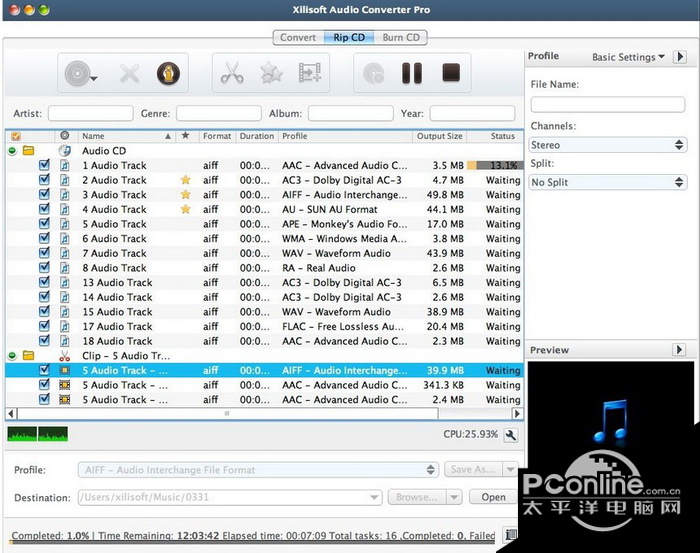Screen dimensions: 700x553
Task: Toggle checkbox for 18 Audio Track
Action: click(44, 341)
